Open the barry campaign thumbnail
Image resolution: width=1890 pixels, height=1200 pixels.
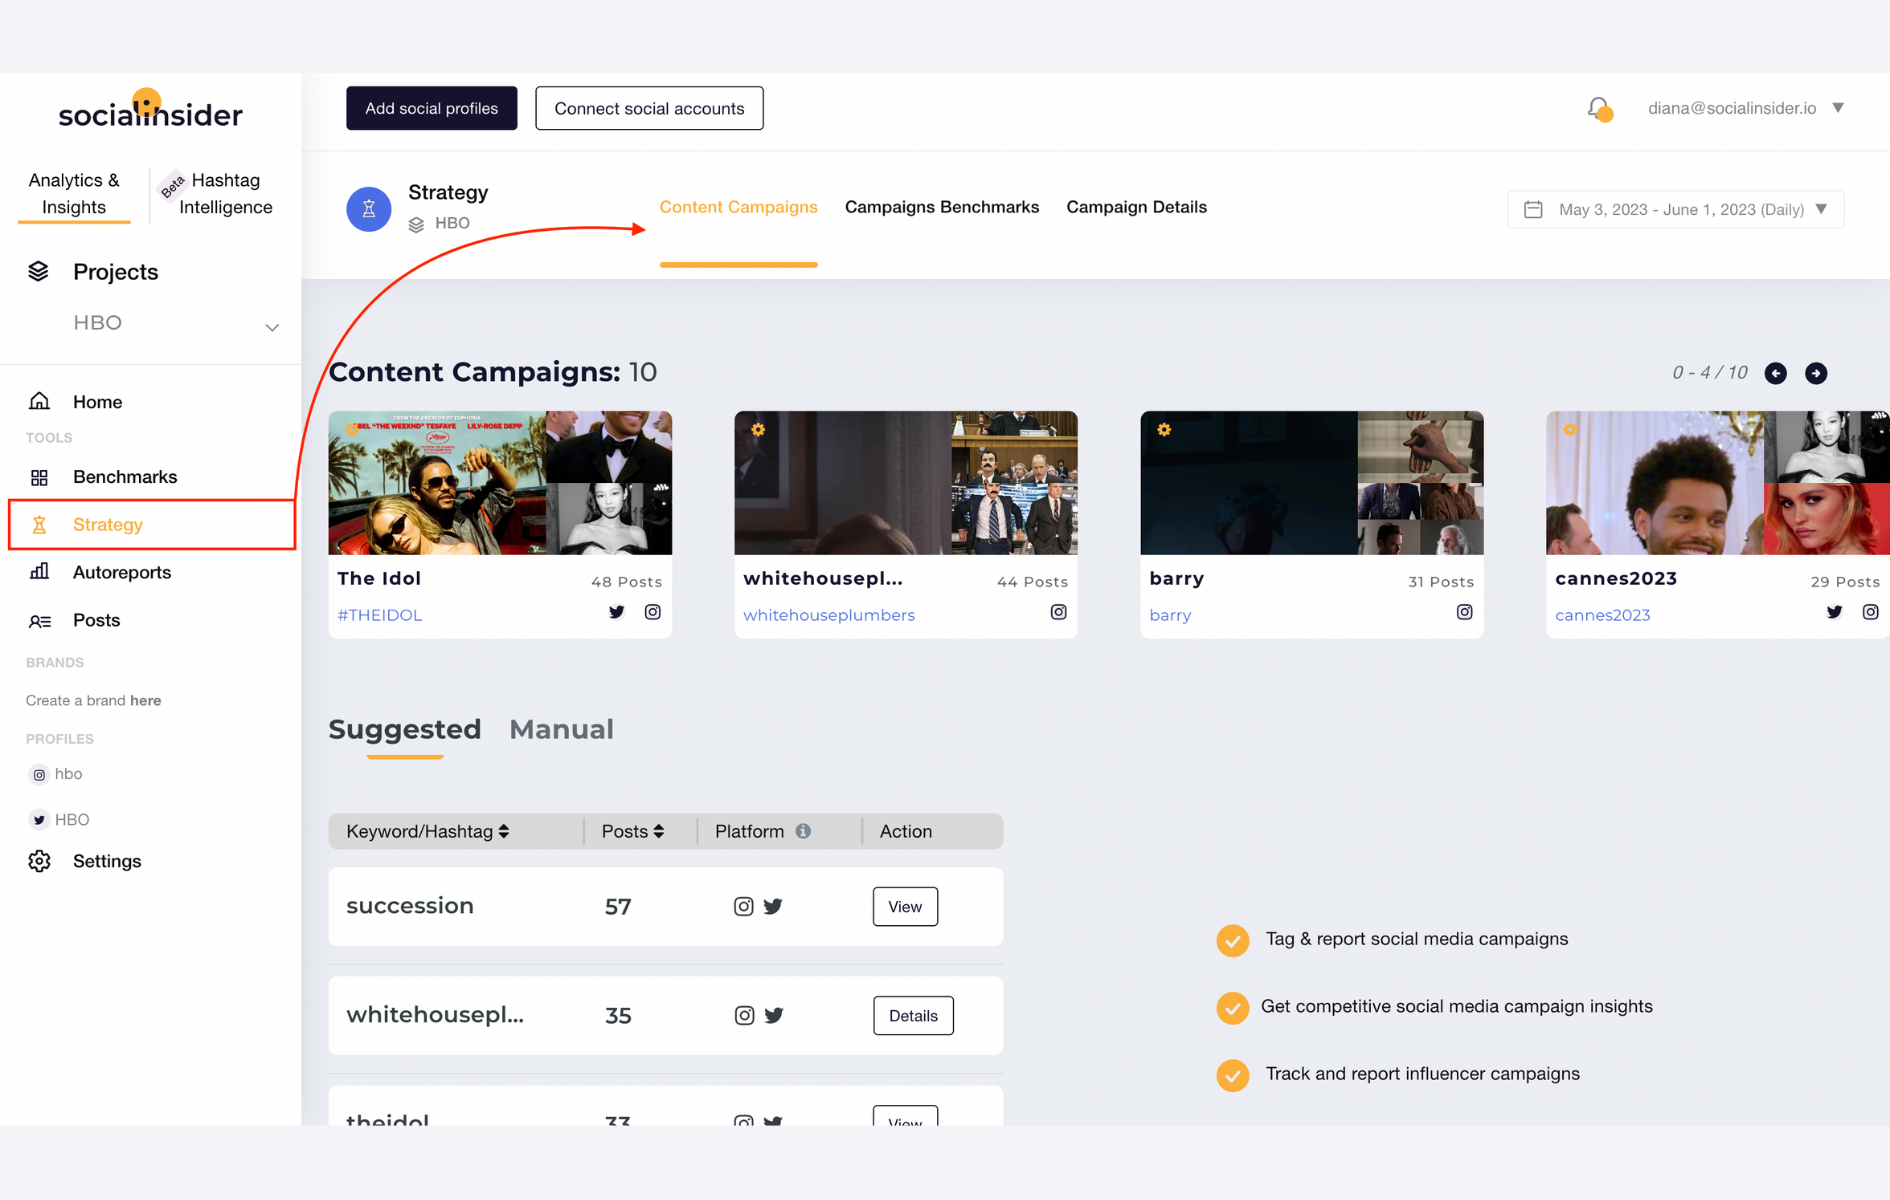pos(1312,483)
